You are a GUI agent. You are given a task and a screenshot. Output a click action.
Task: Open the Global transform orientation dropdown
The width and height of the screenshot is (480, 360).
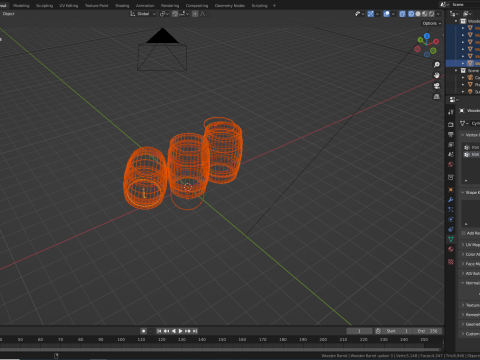tap(143, 14)
